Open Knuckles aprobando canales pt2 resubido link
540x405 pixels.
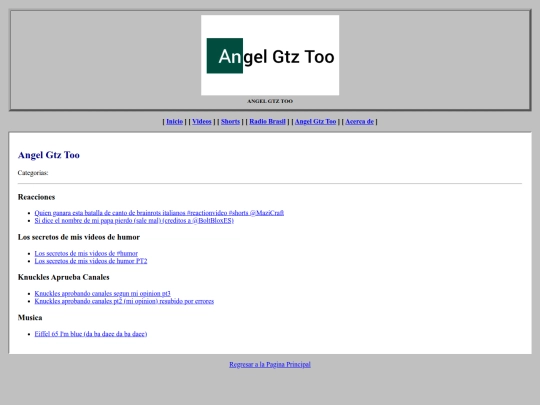(124, 301)
